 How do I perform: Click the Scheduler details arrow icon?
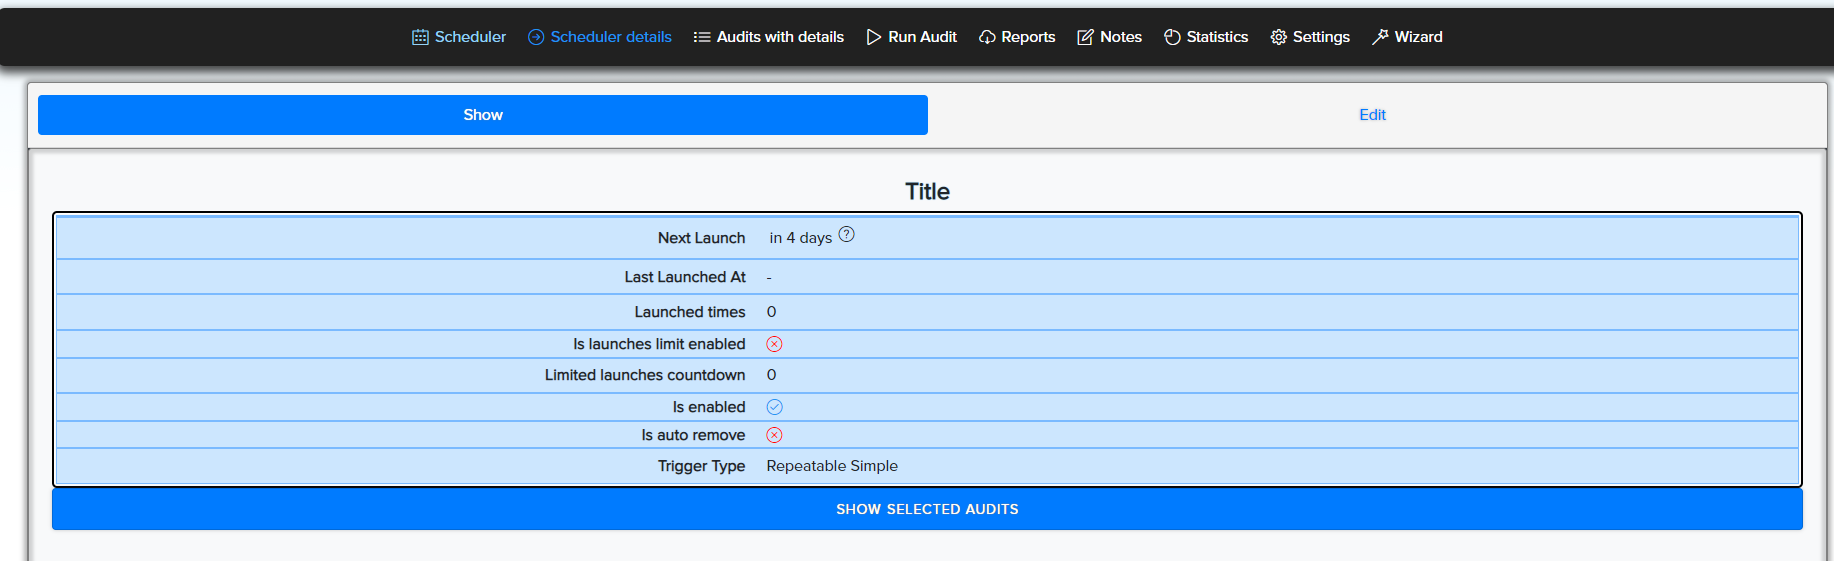click(x=536, y=37)
